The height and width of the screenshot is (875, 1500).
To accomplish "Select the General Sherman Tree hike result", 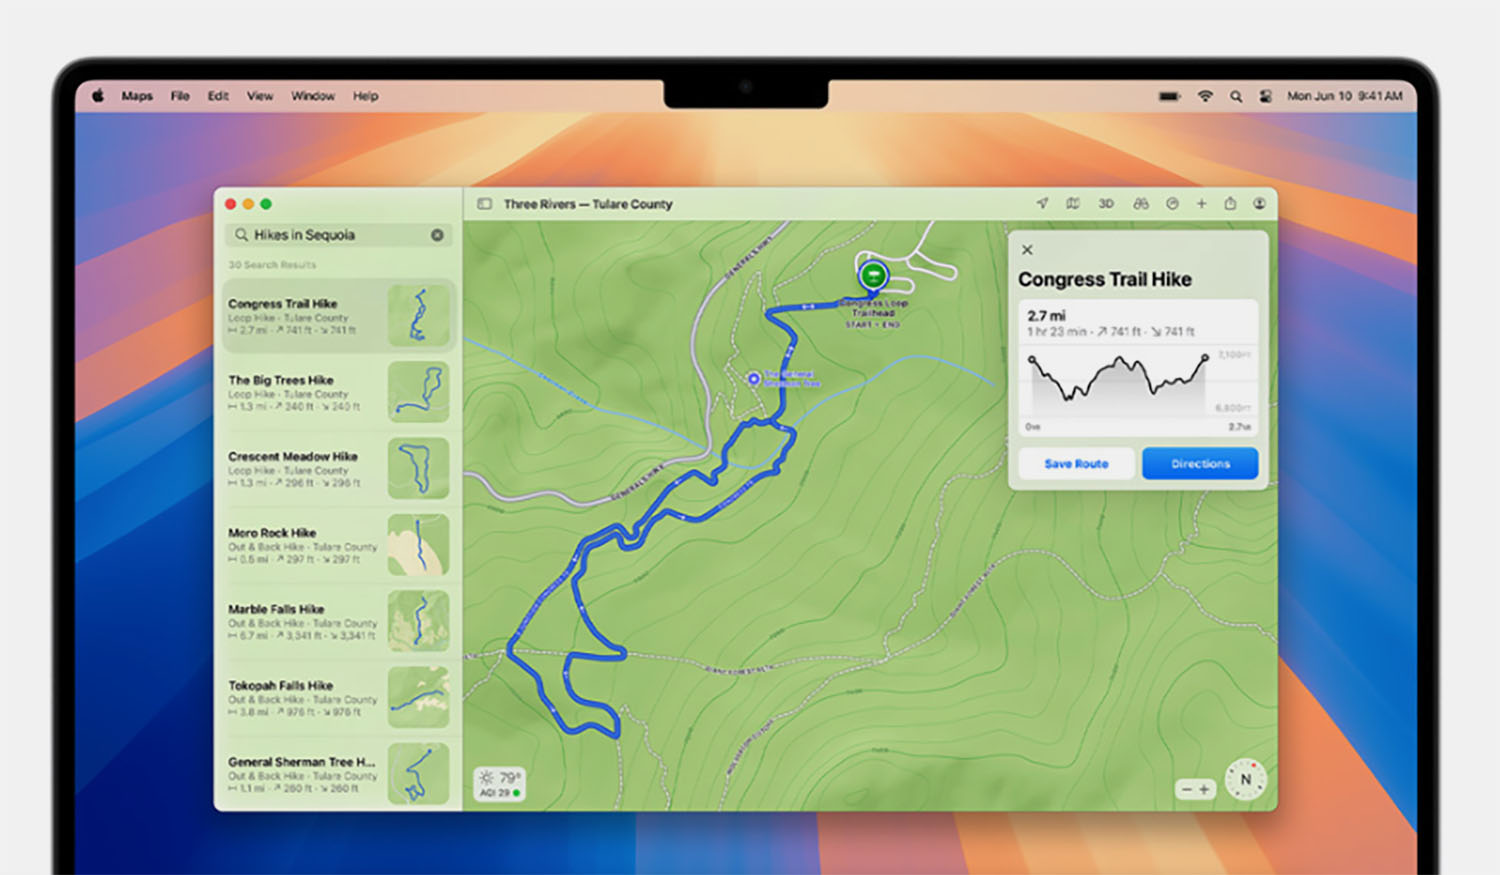I will (x=338, y=773).
